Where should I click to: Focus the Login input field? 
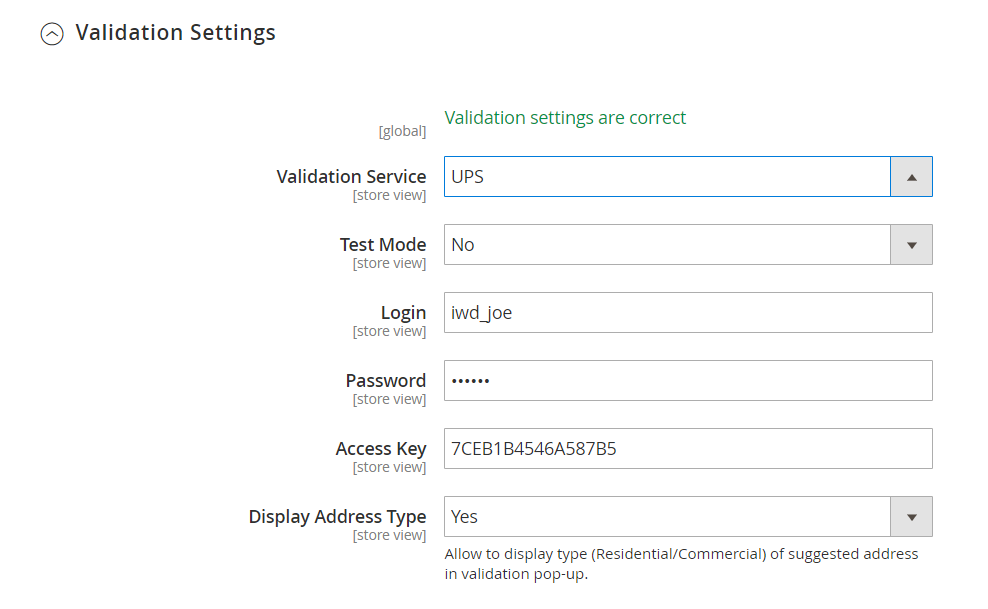coord(688,313)
